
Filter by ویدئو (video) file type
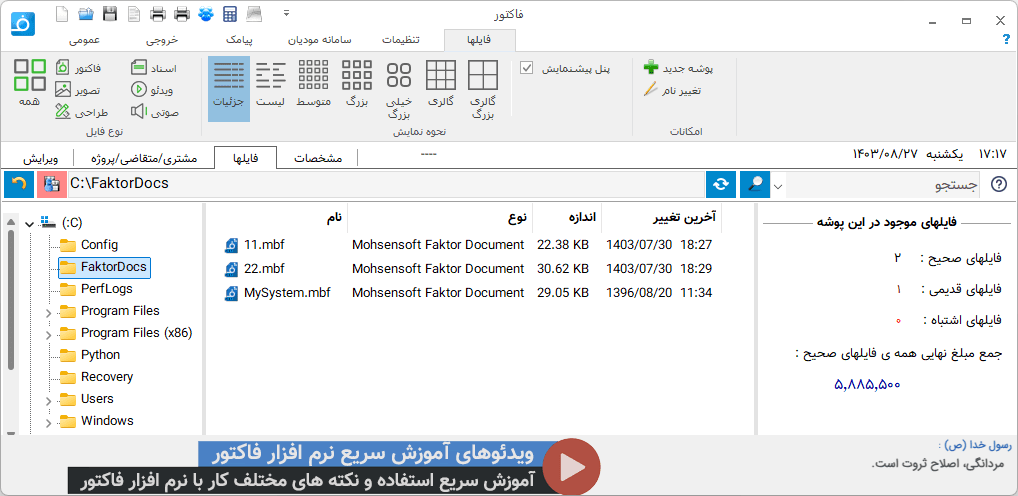(152, 90)
